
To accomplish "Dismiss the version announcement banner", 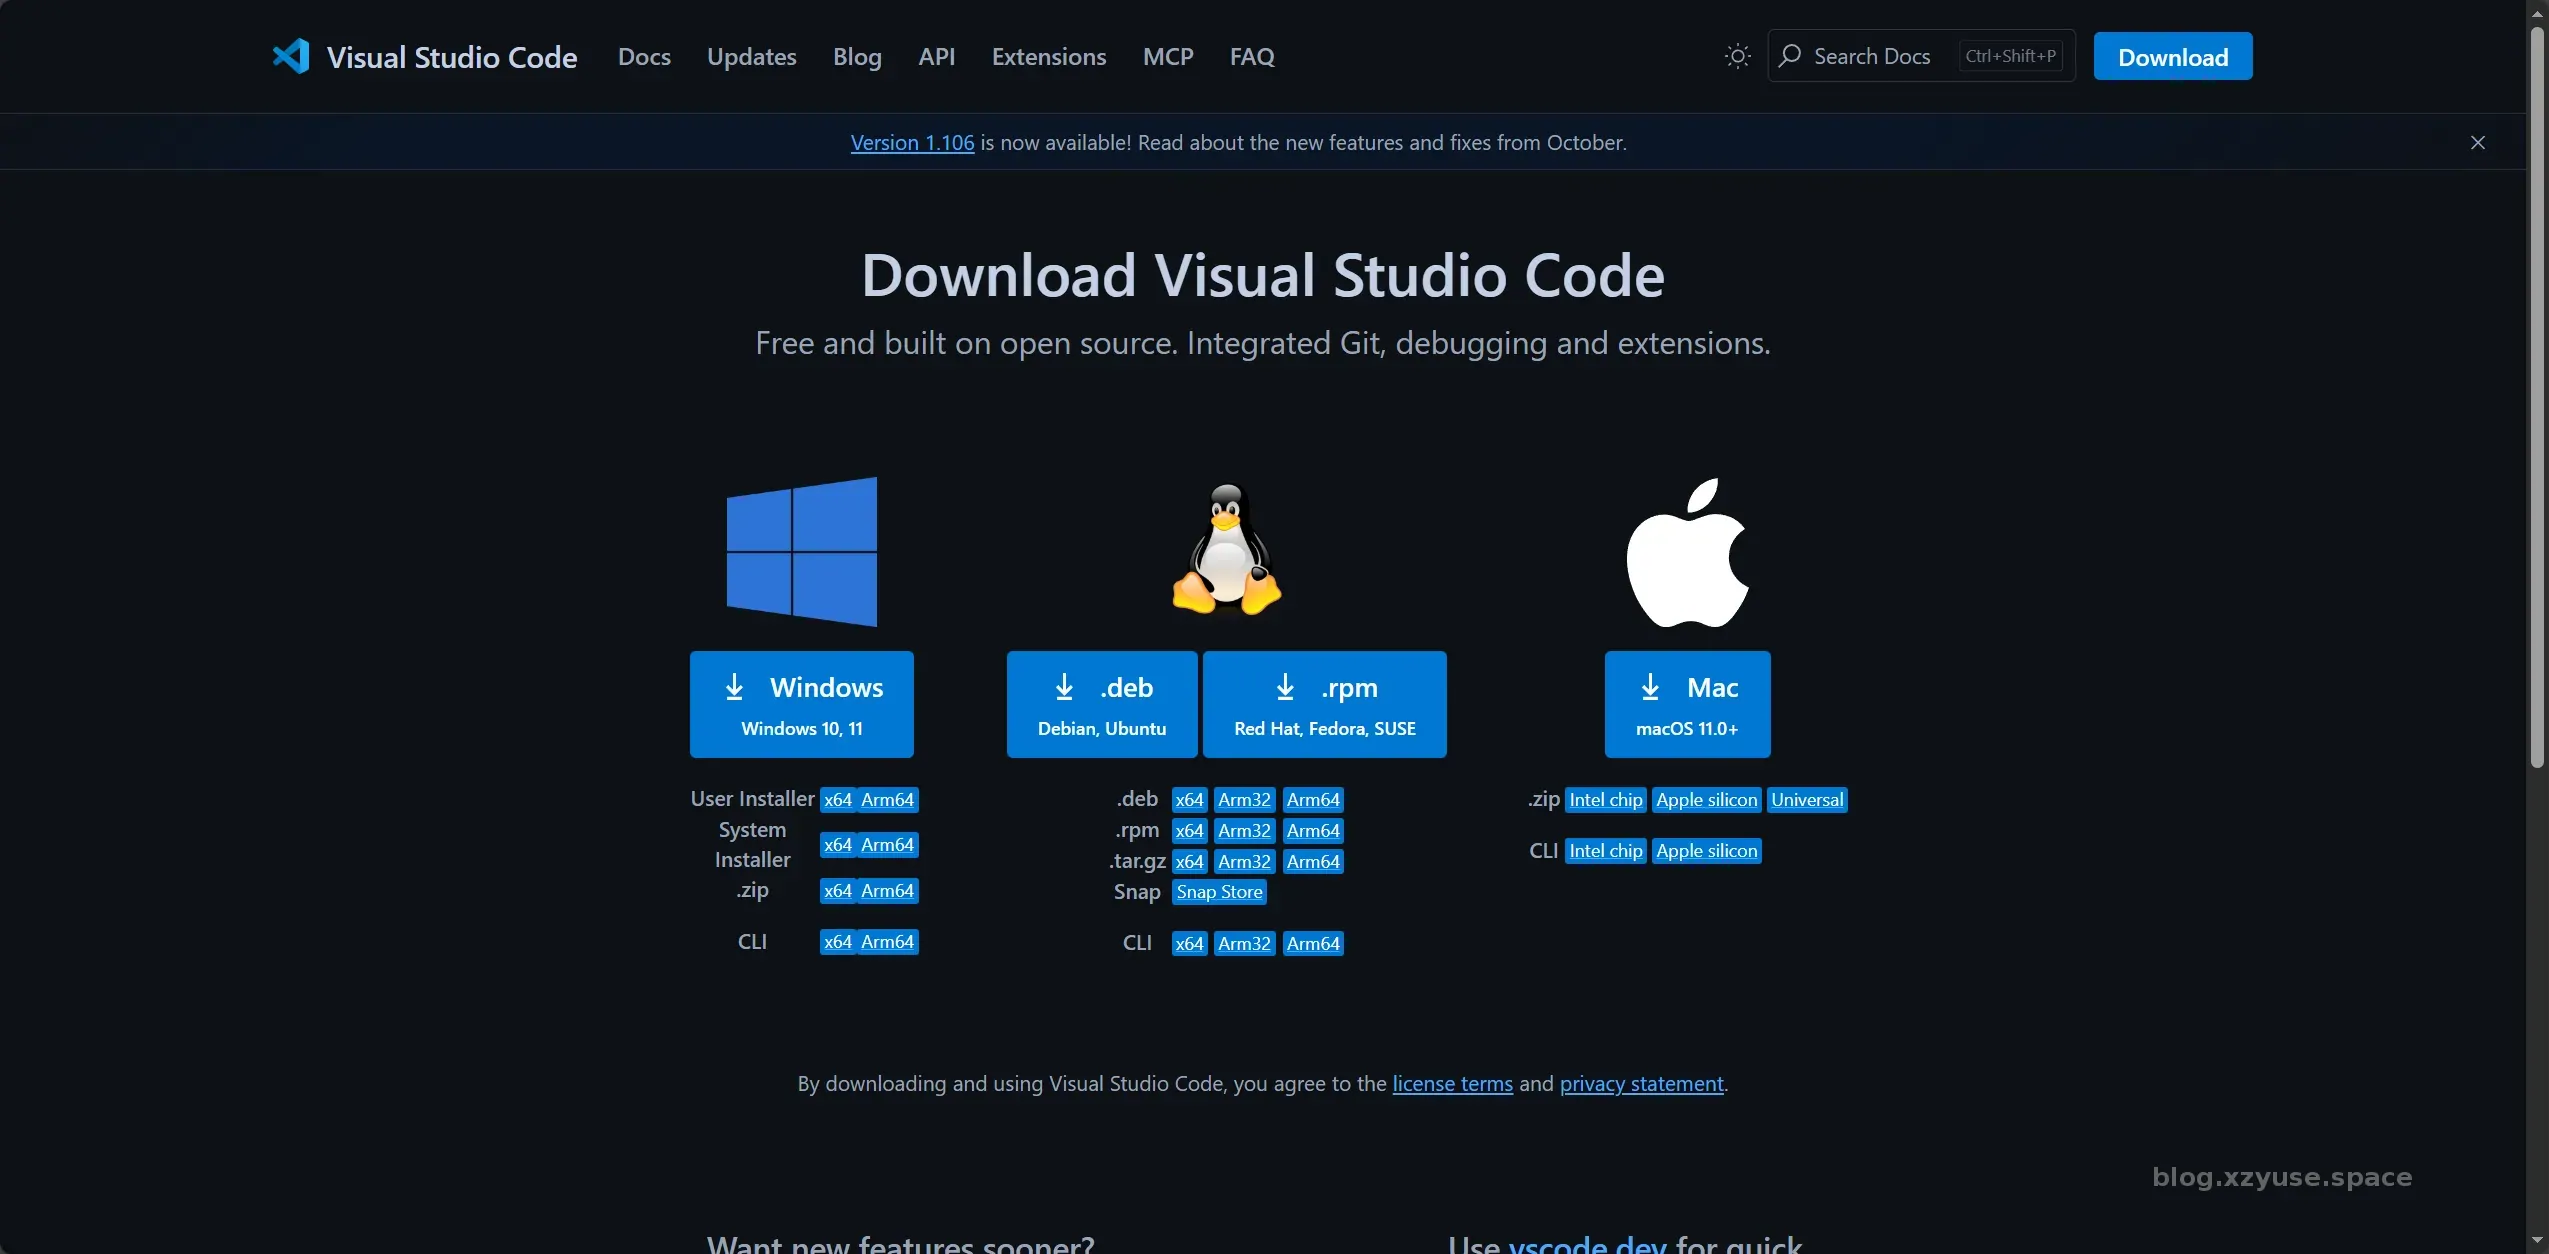I will pos(2477,142).
